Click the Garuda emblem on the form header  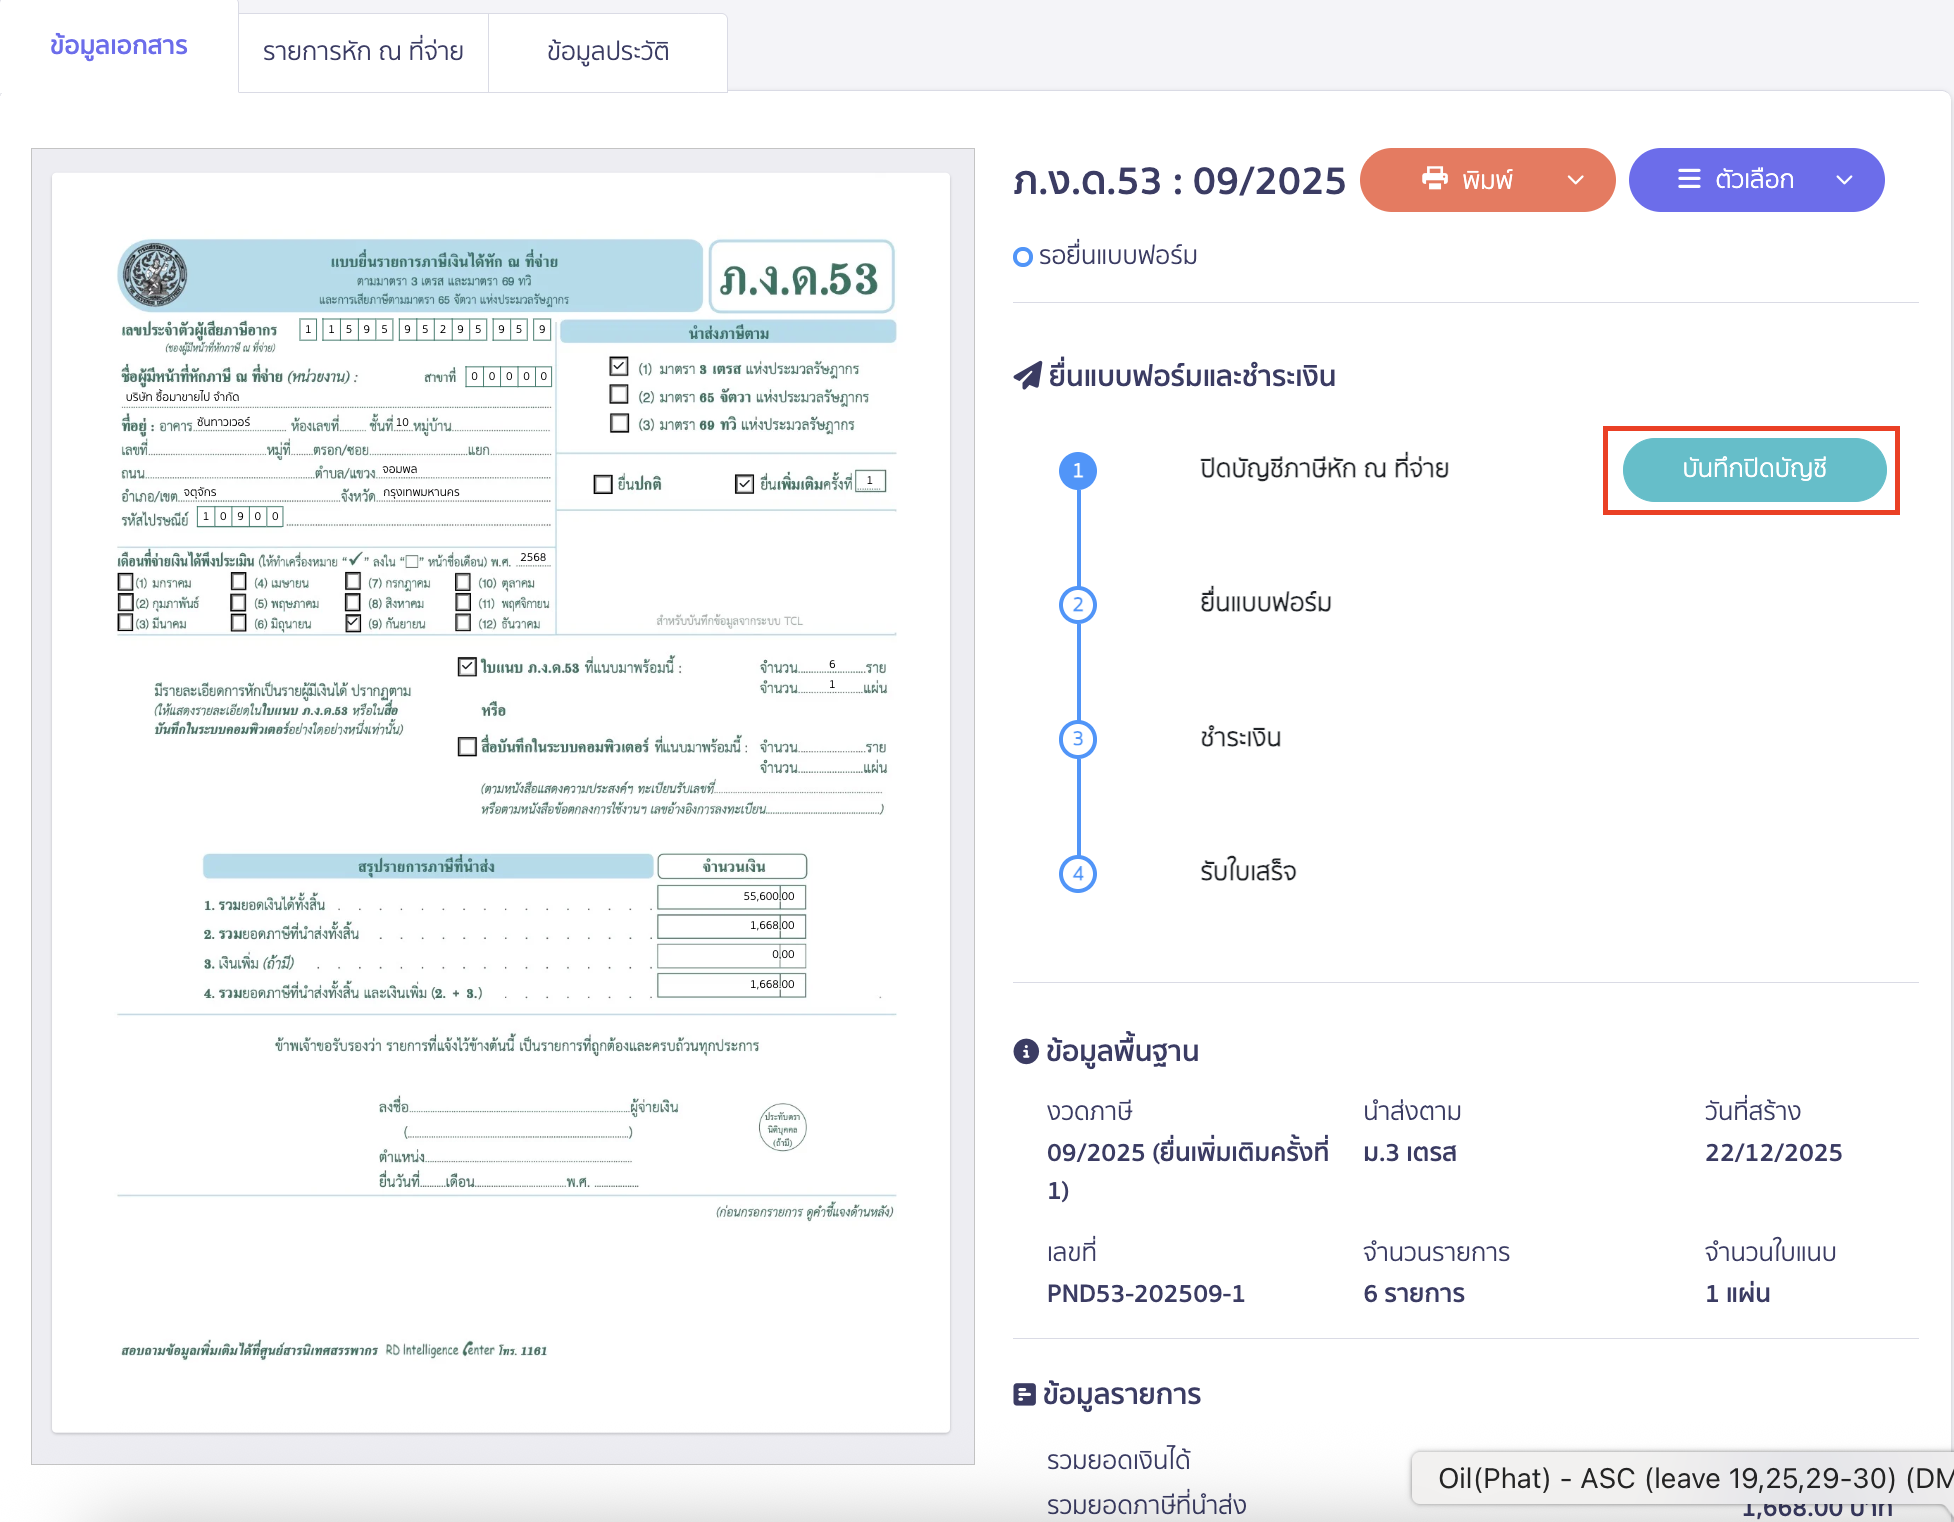(x=153, y=274)
